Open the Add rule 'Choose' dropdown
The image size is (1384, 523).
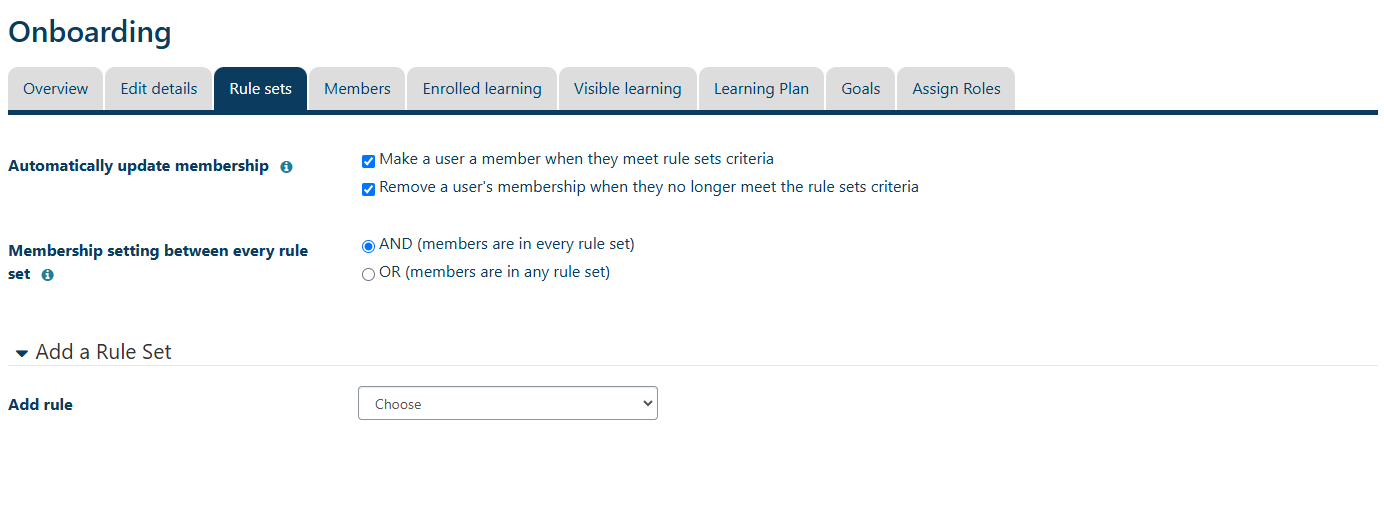(x=507, y=404)
